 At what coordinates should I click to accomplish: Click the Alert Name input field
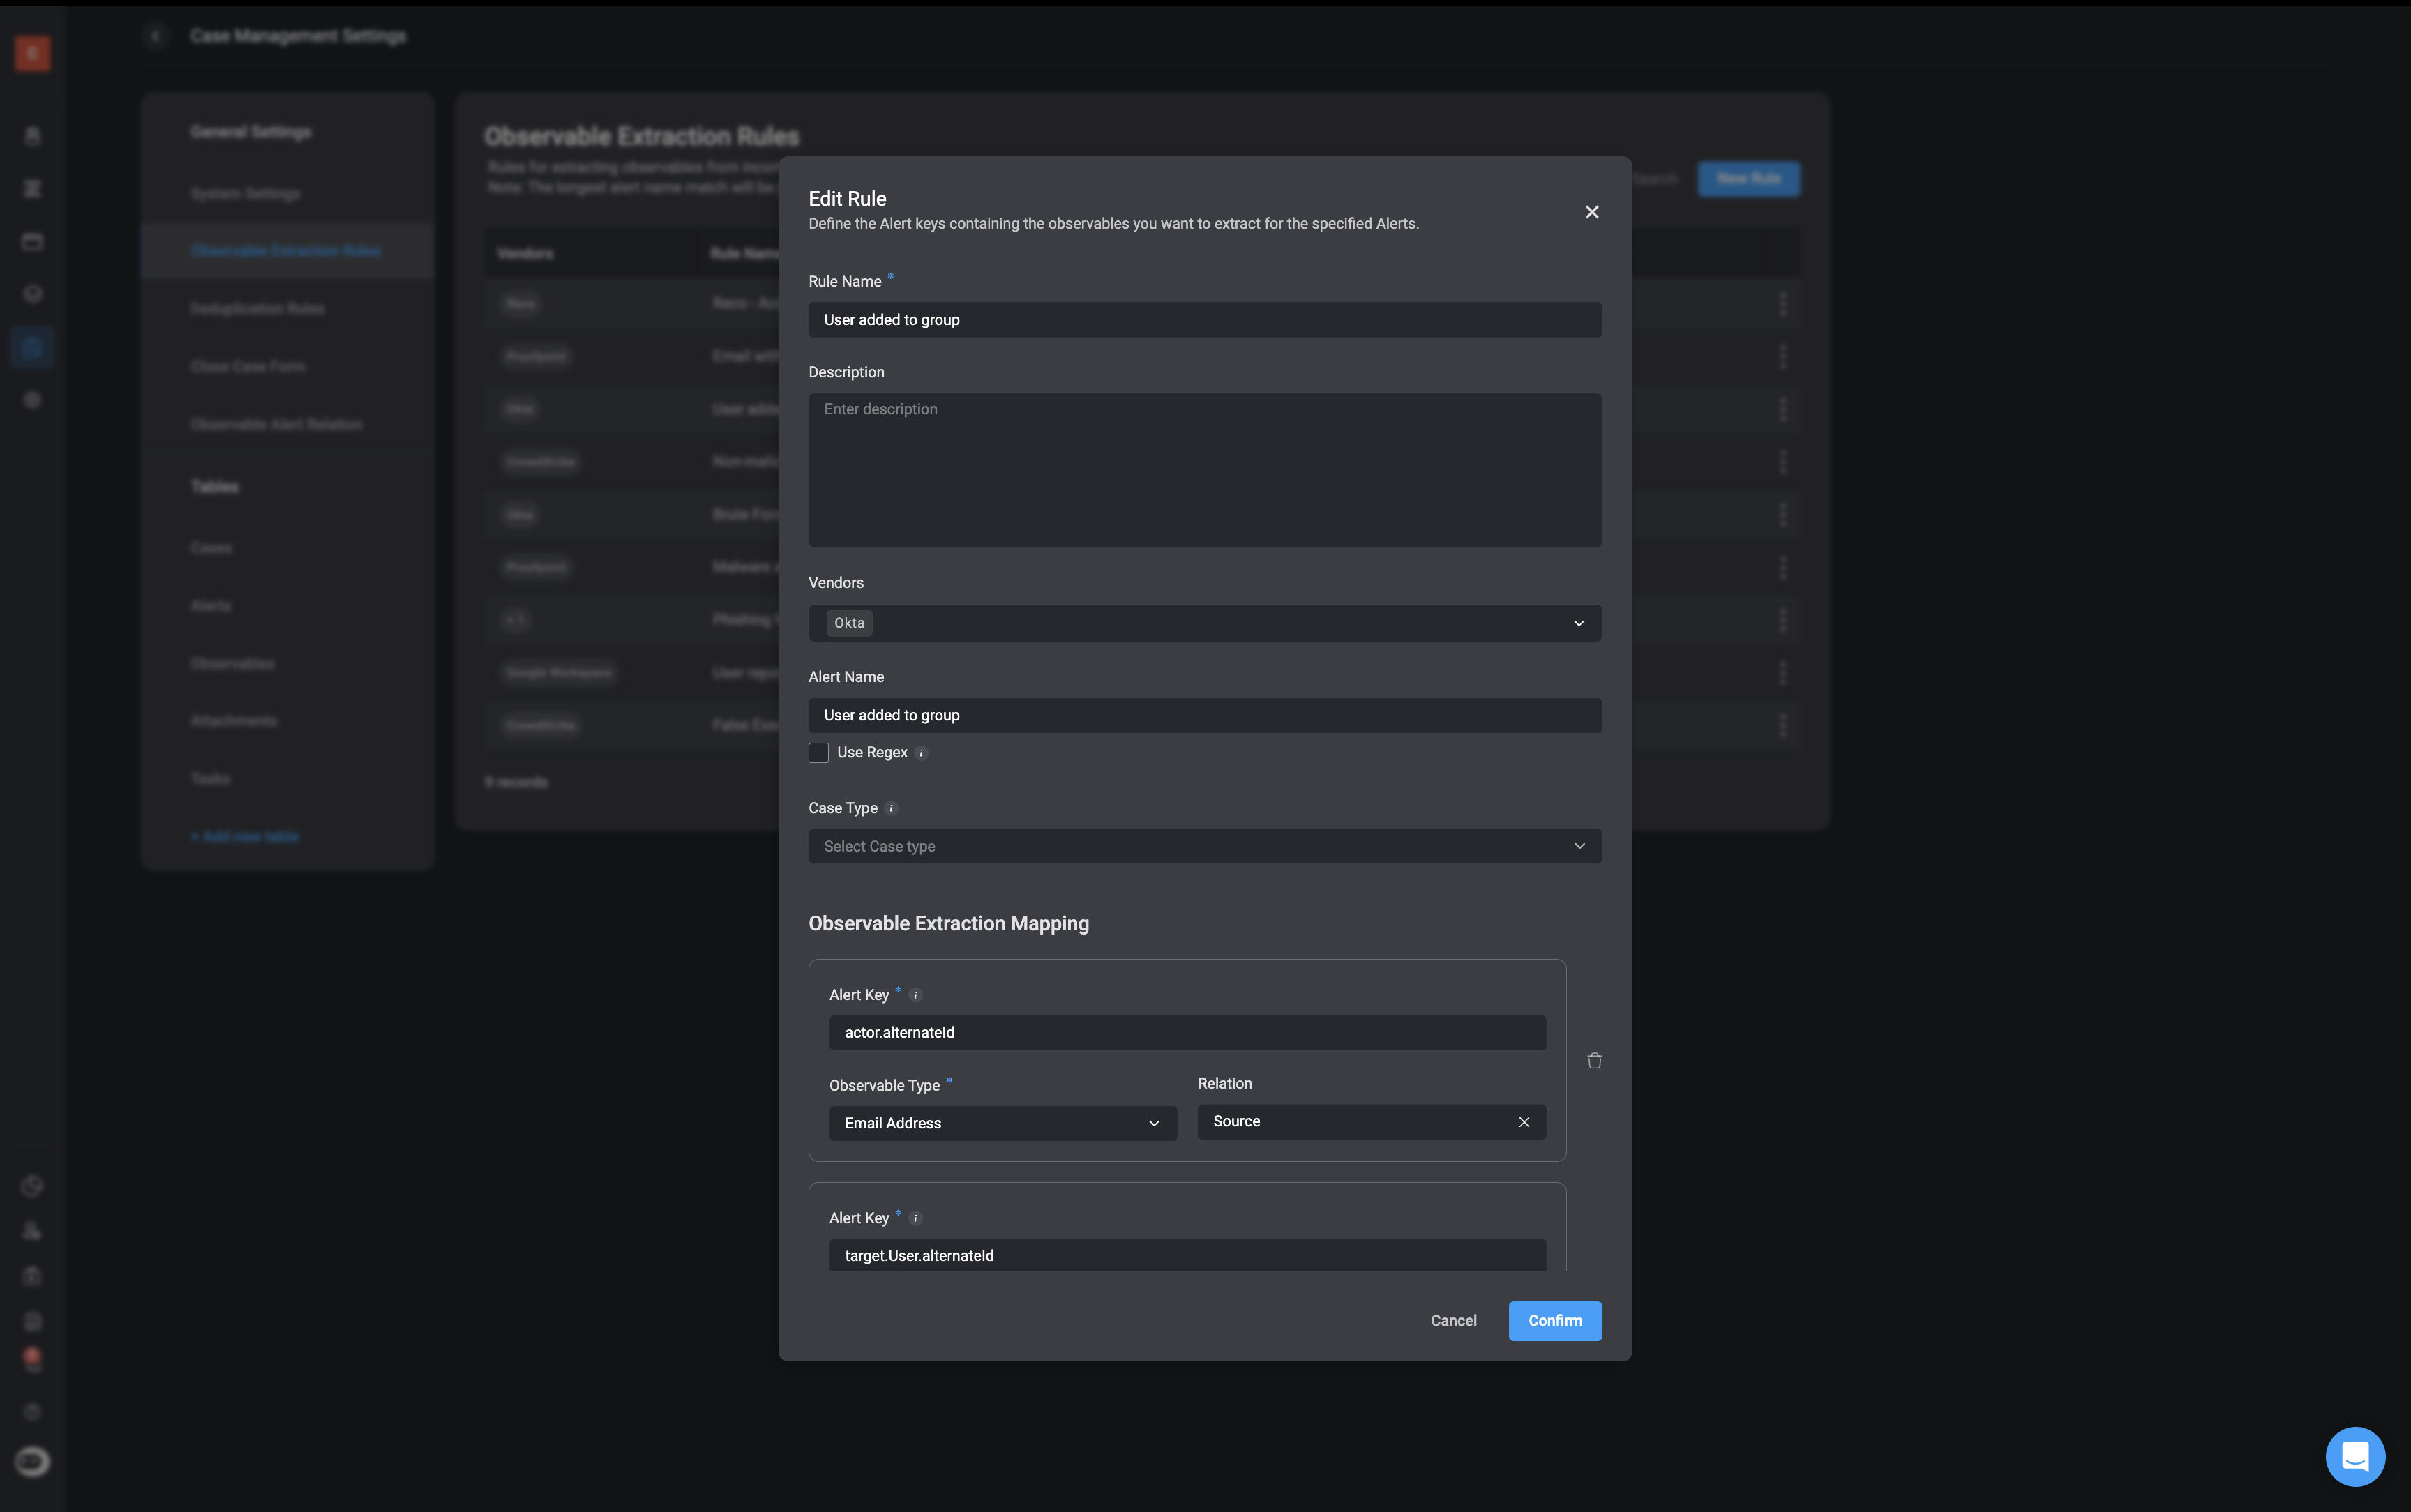[x=1204, y=715]
